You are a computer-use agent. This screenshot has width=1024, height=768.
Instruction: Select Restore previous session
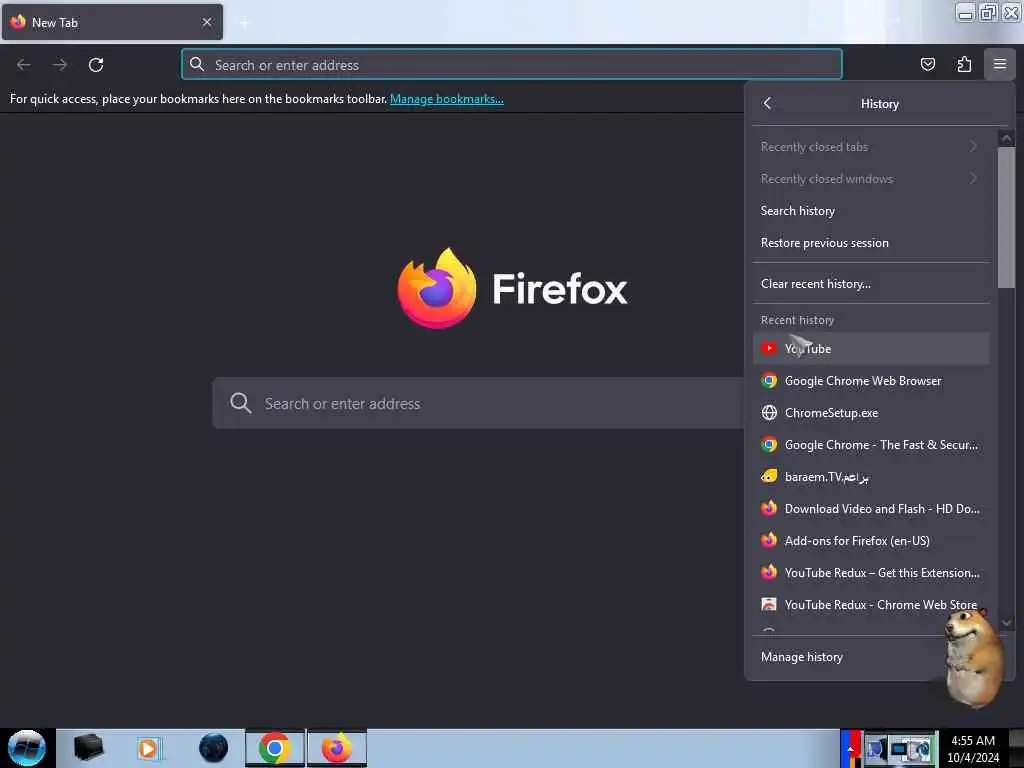point(871,243)
